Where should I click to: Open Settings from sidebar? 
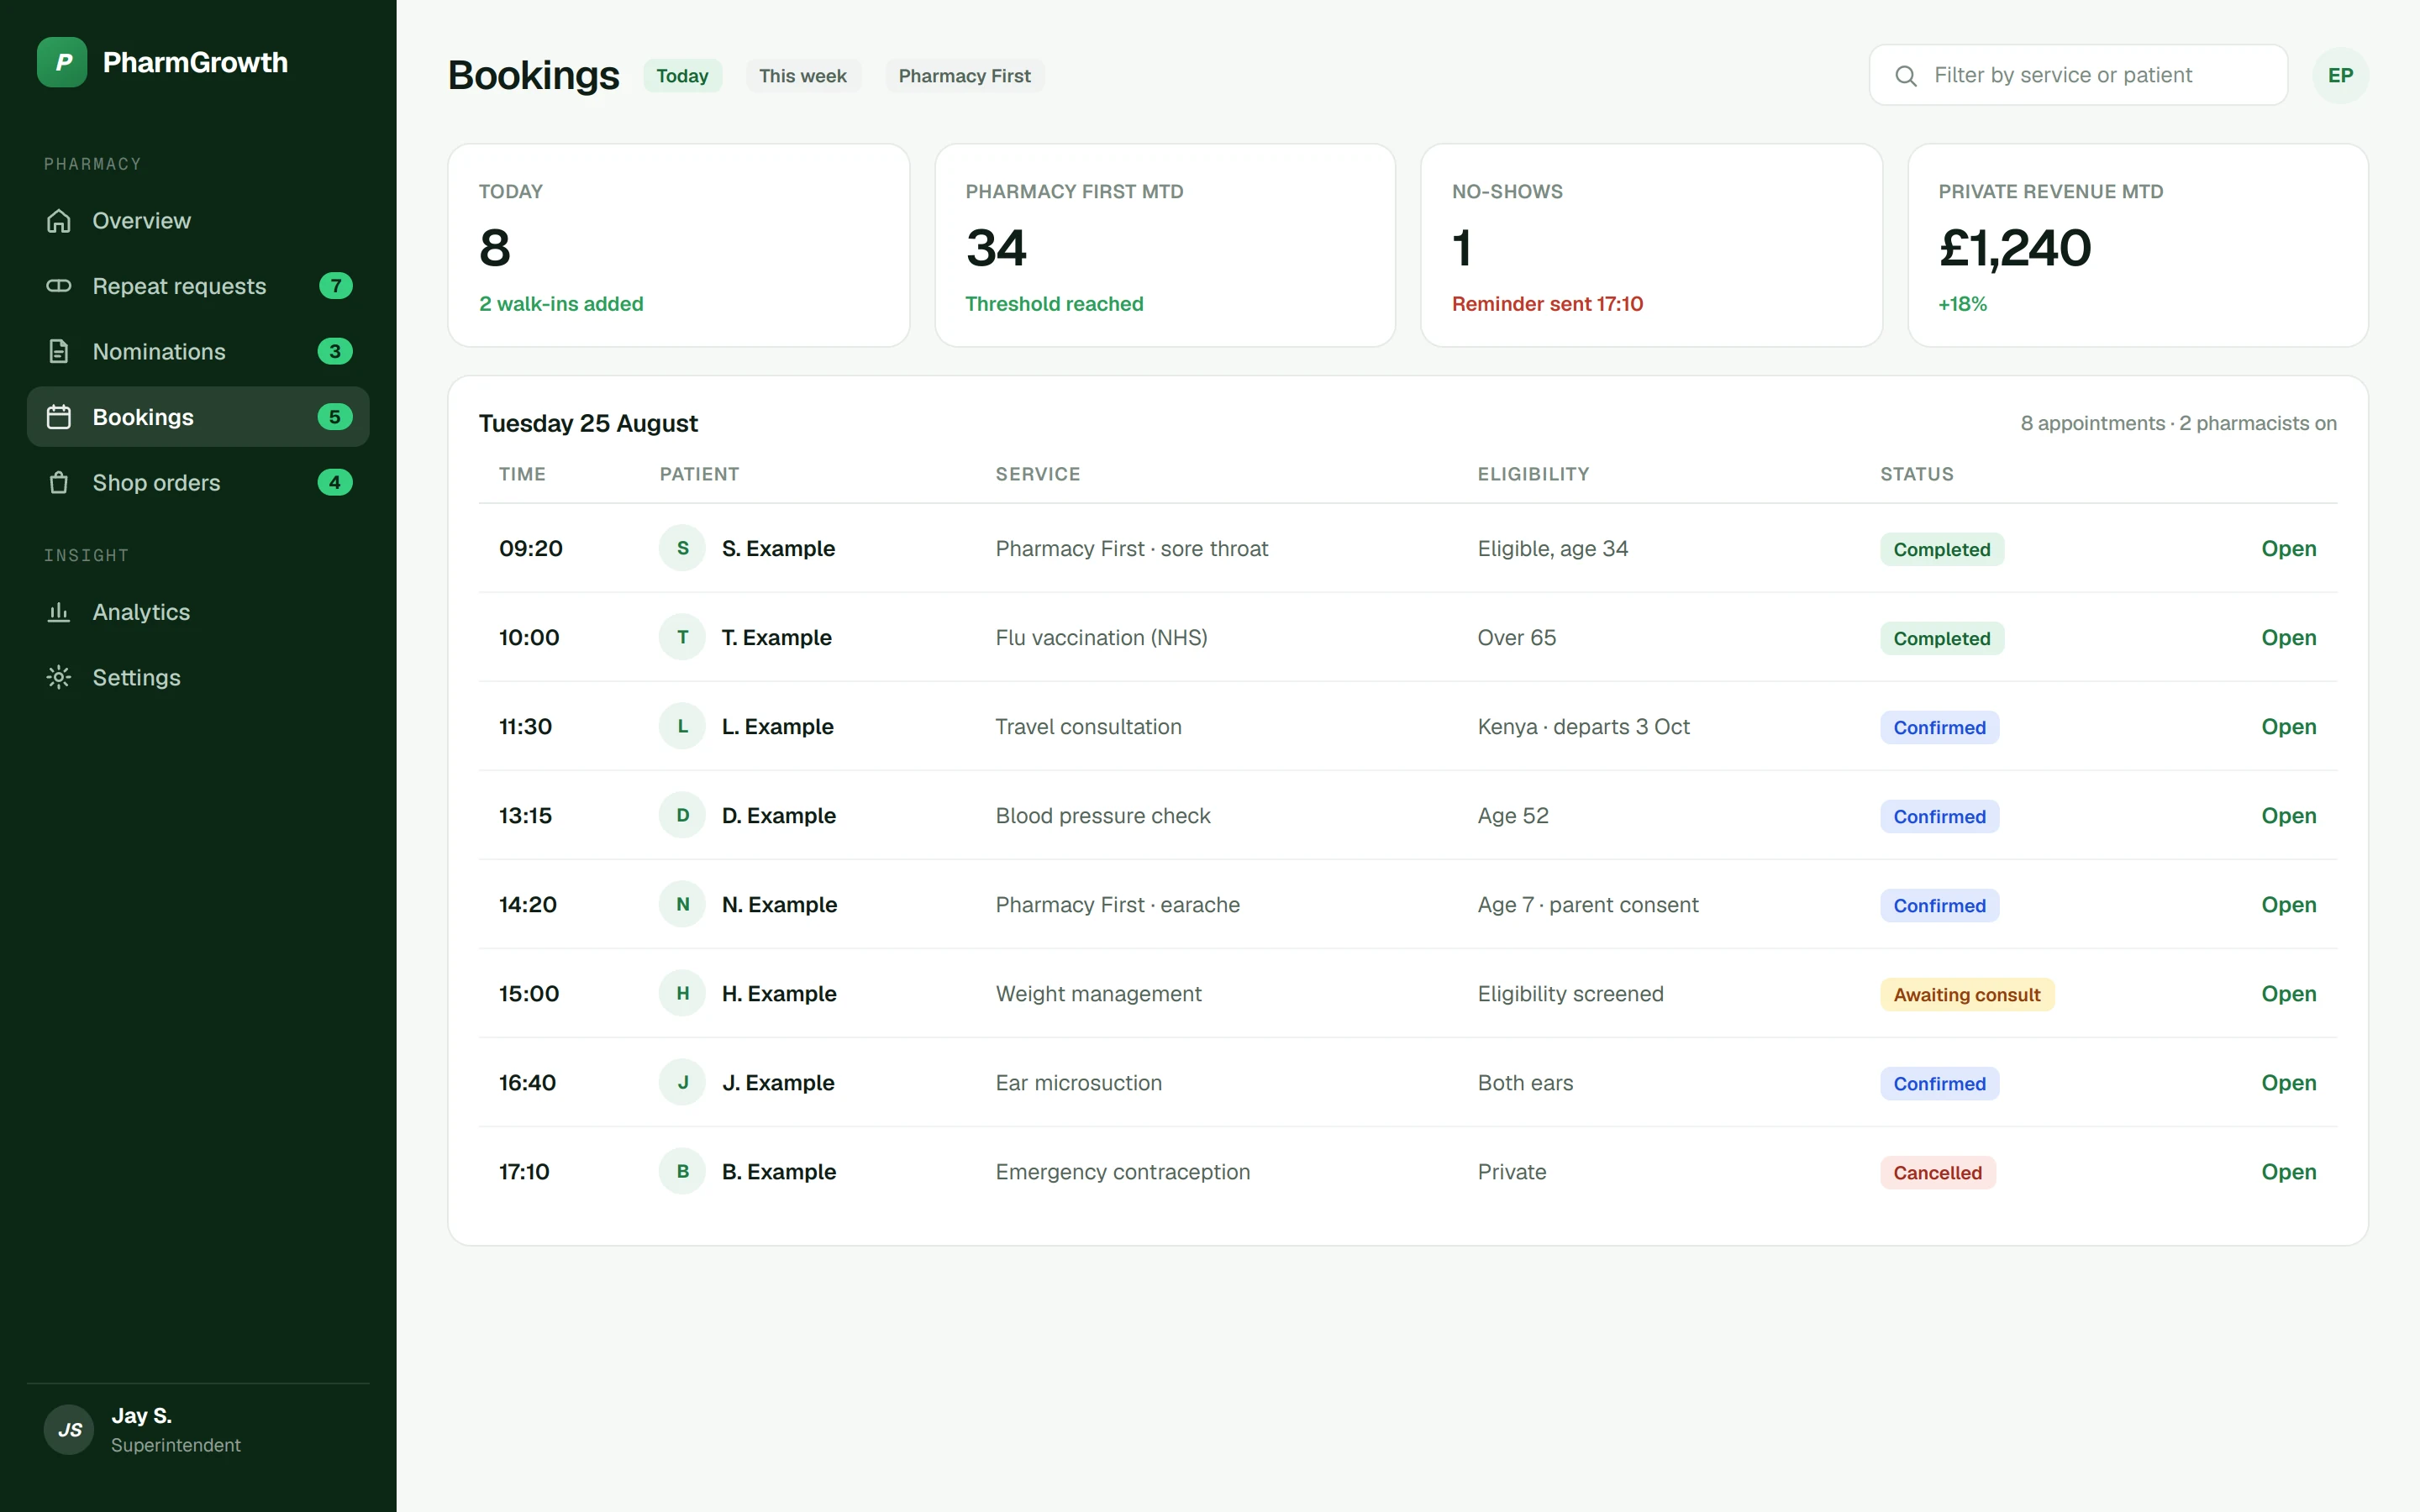pyautogui.click(x=198, y=678)
